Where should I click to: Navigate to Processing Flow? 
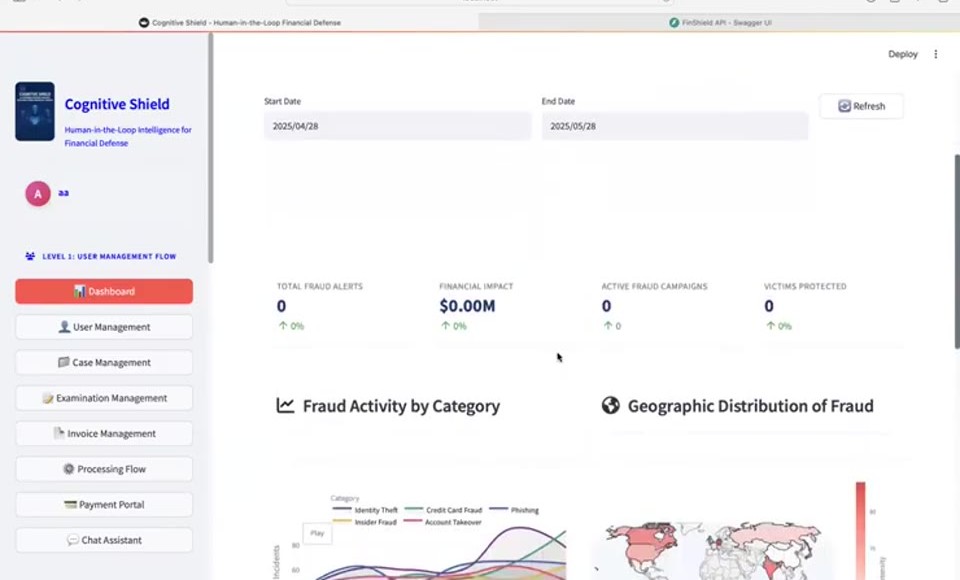point(104,469)
